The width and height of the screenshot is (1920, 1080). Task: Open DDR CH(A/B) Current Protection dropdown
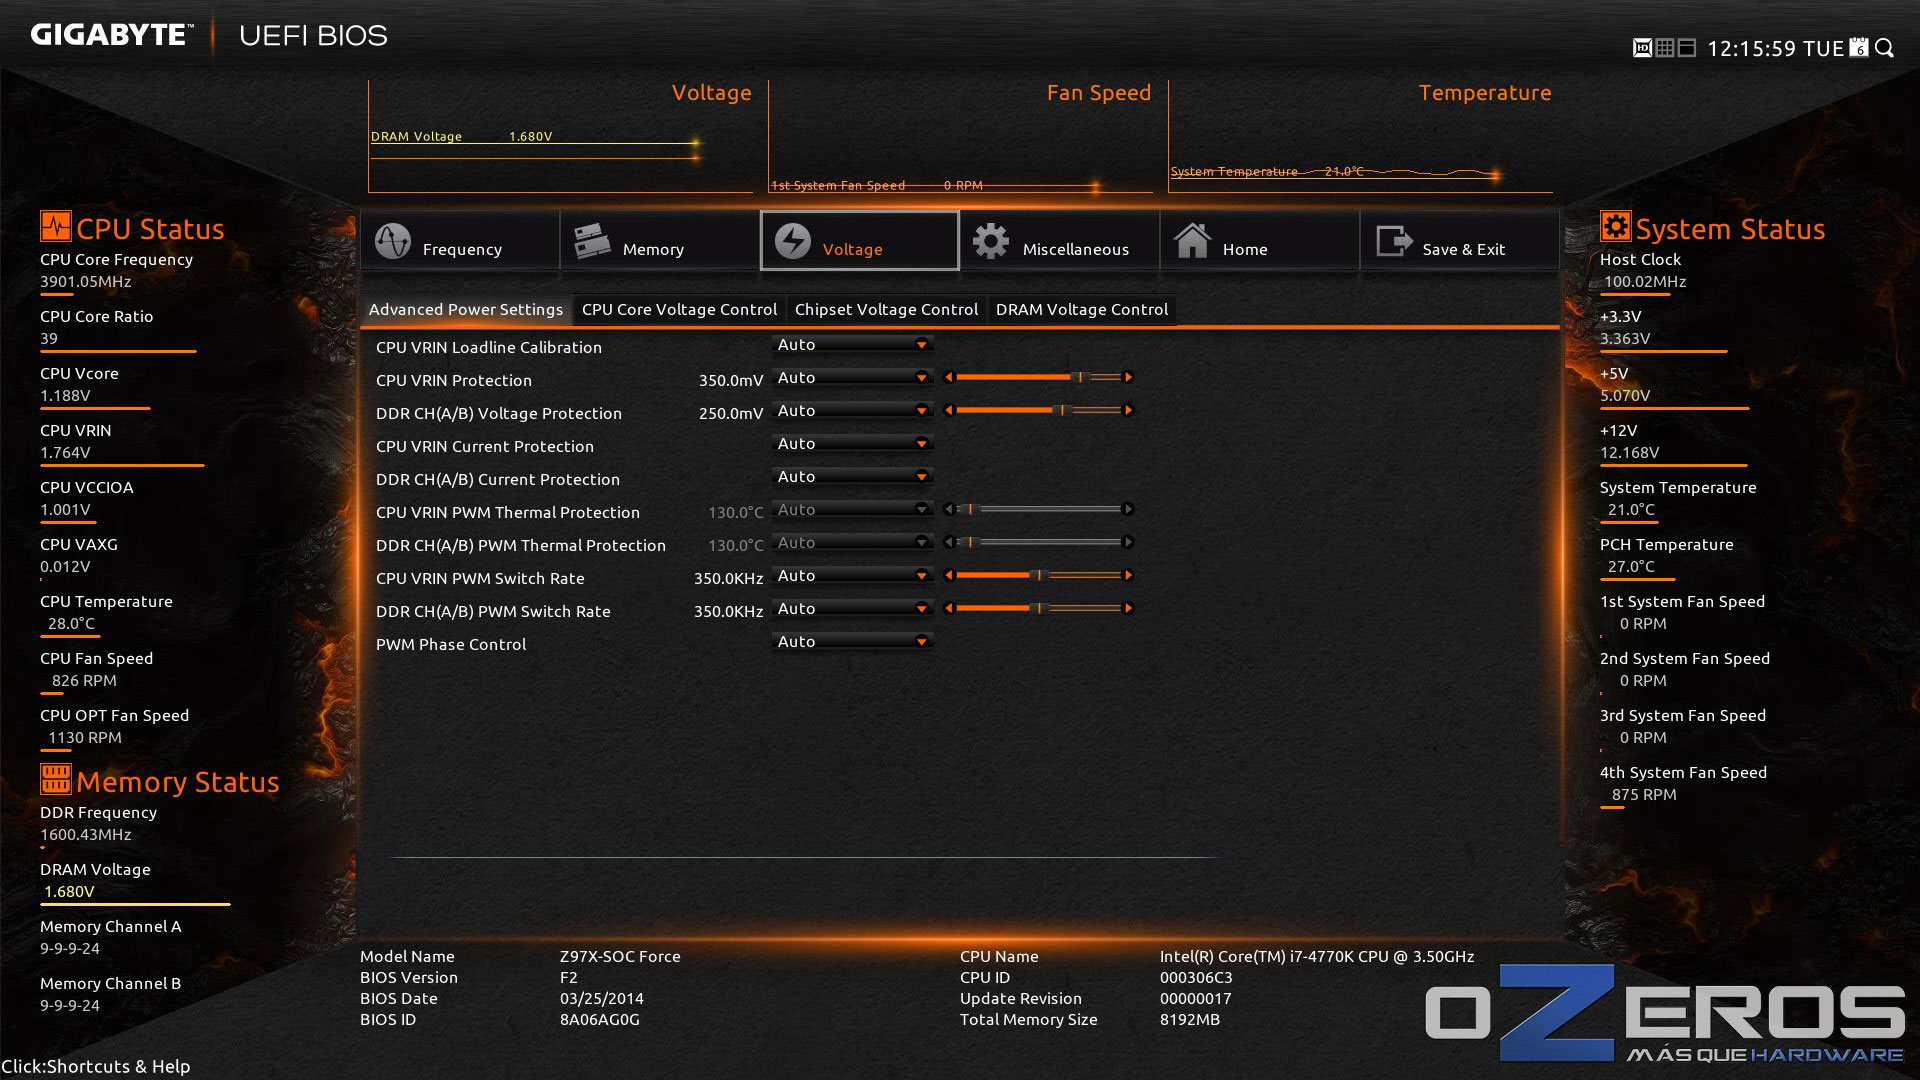(x=853, y=477)
